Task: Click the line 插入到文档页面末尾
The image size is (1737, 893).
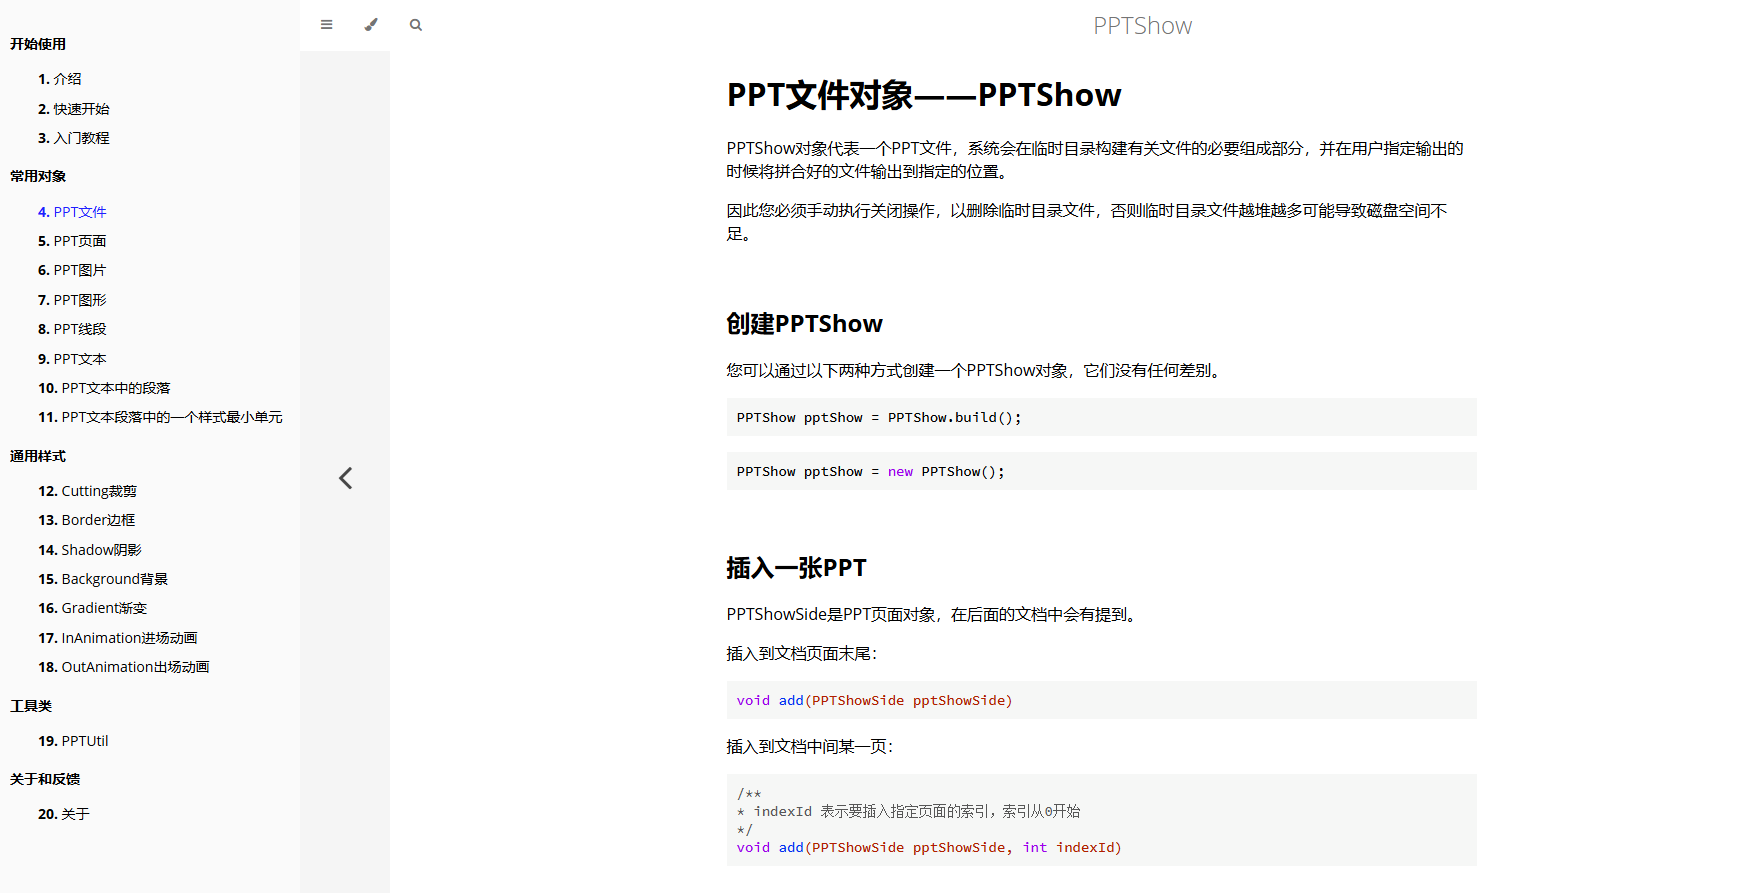Action: point(802,654)
